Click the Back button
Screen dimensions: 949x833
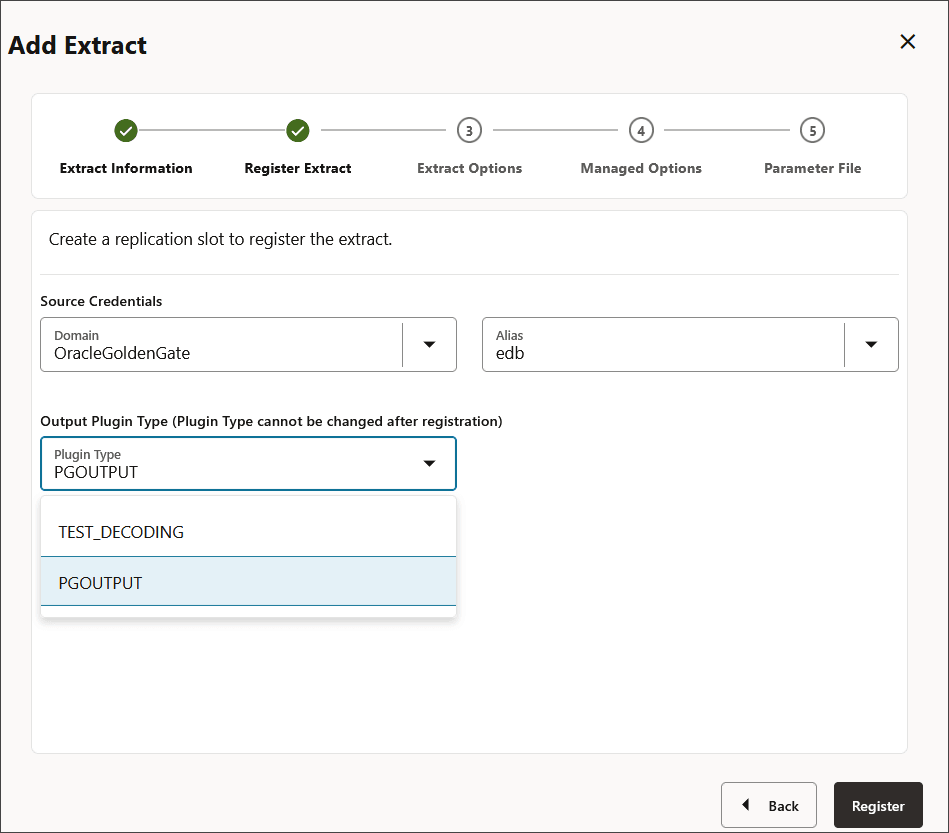point(768,805)
